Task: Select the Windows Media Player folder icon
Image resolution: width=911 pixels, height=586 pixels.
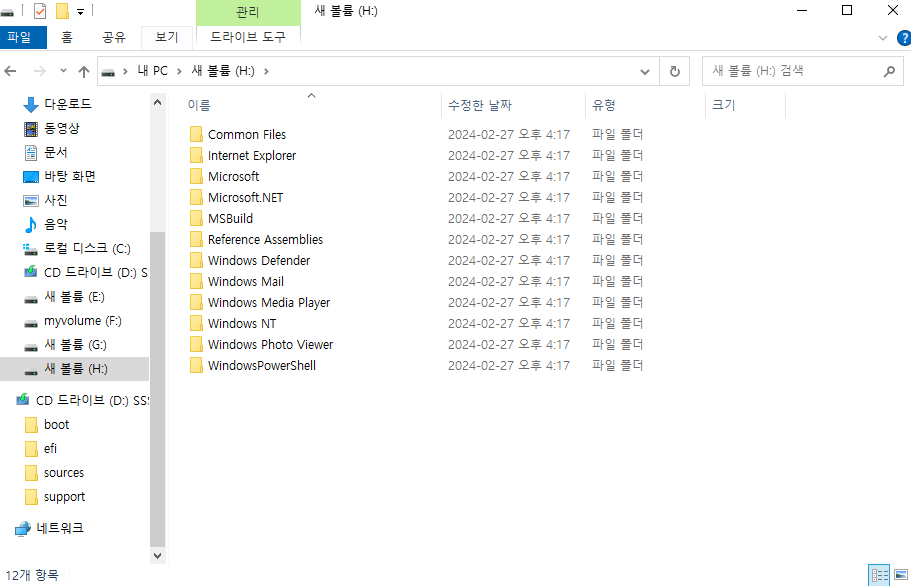Action: (x=196, y=303)
